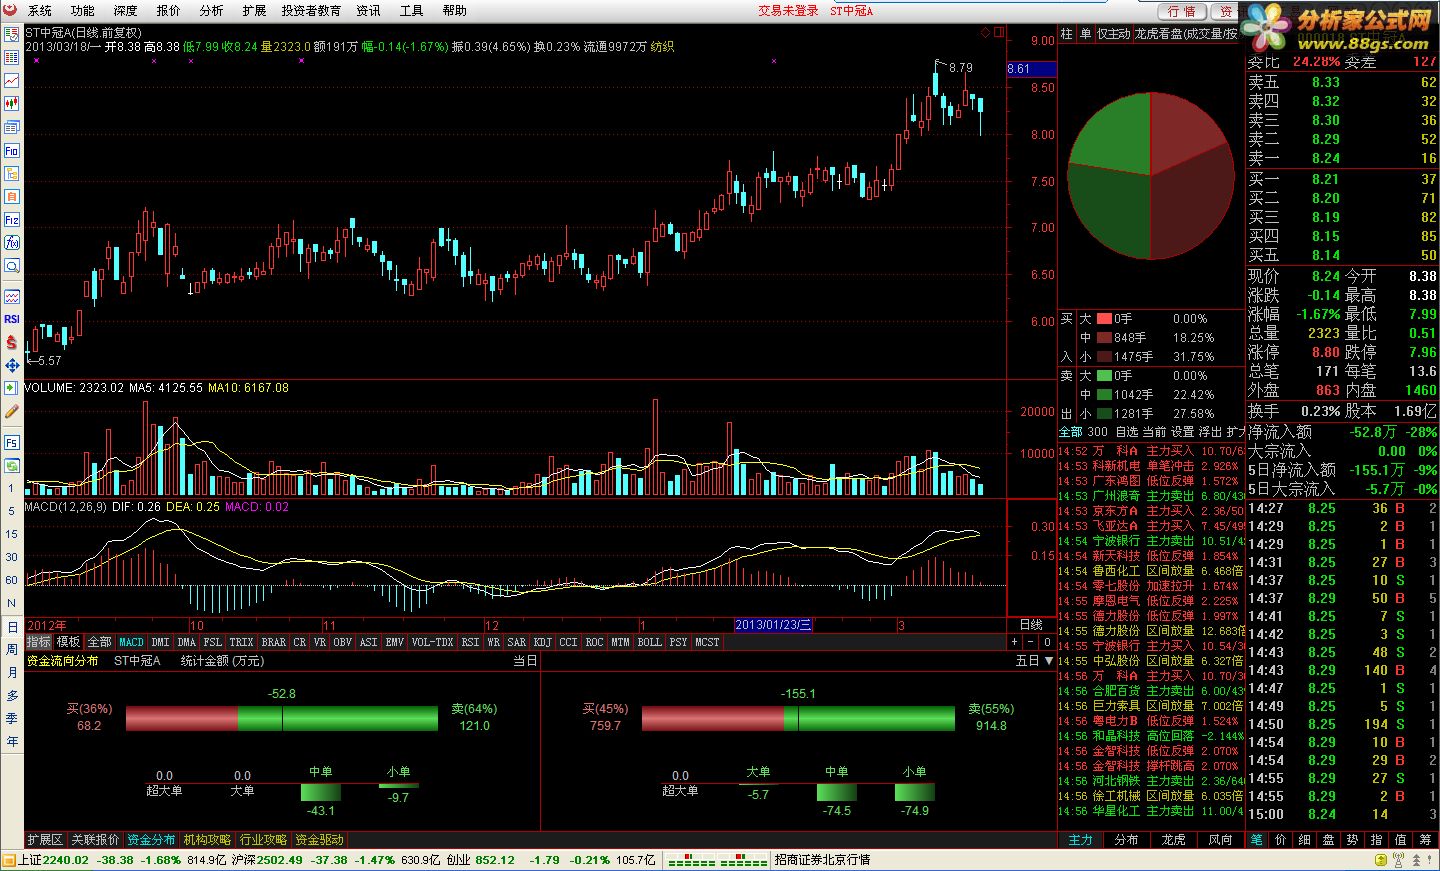This screenshot has width=1440, height=871.
Task: Select the BOLL indicator tab
Action: [x=650, y=642]
